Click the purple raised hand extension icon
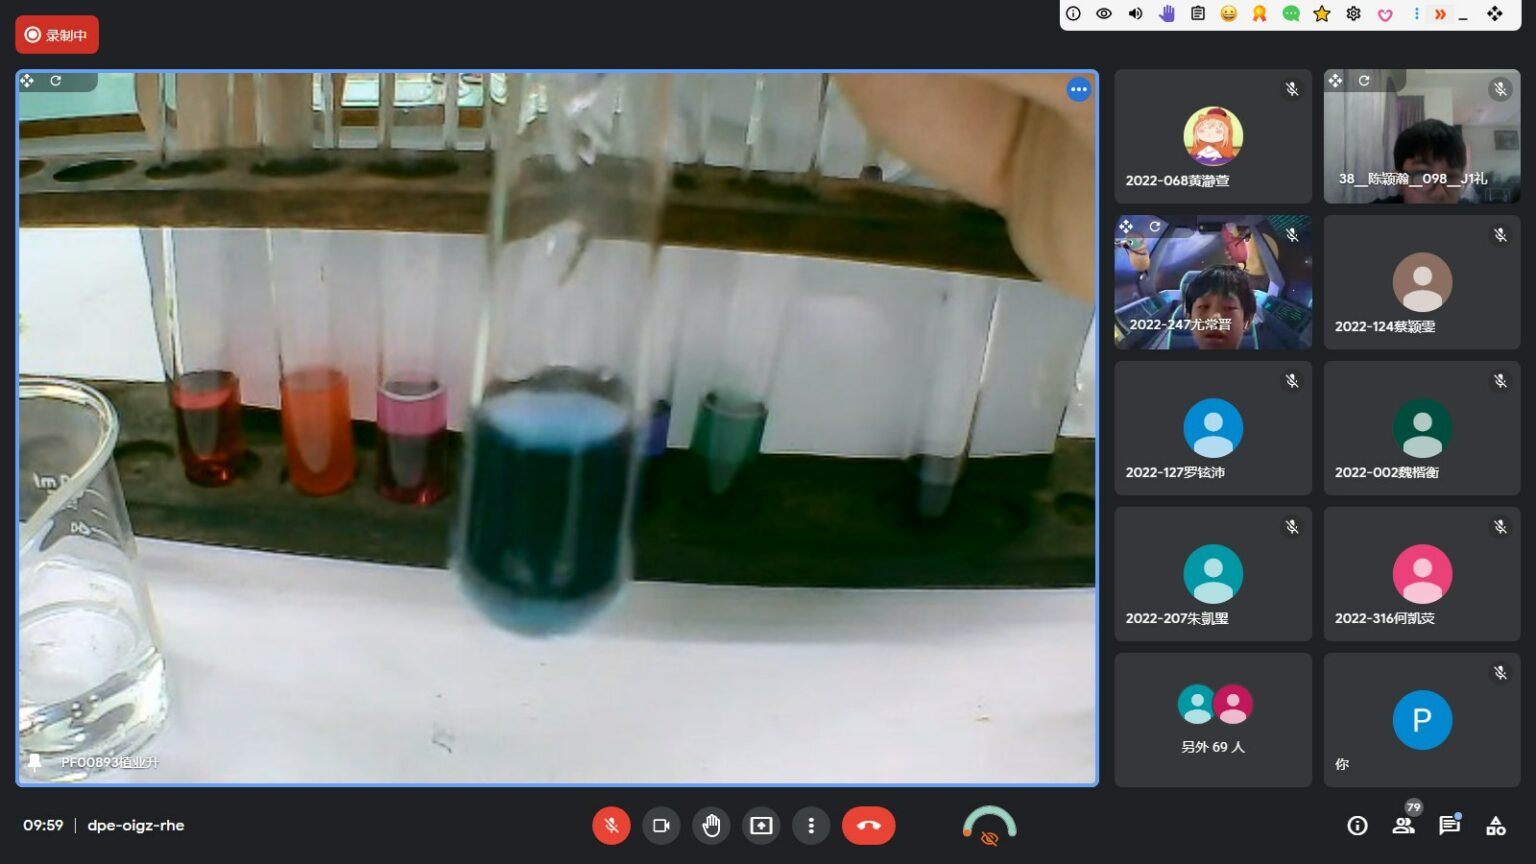 1166,14
